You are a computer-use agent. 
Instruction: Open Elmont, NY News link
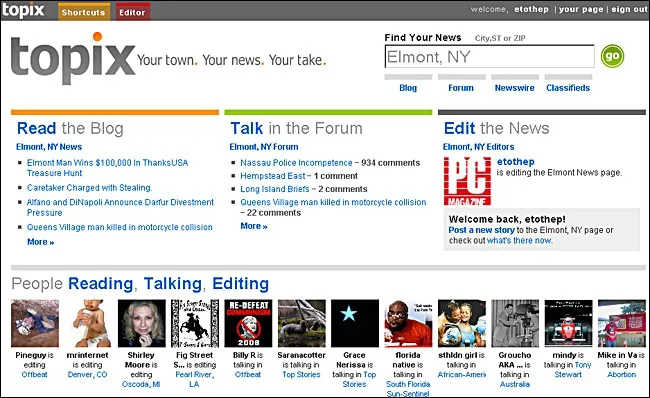(x=49, y=147)
